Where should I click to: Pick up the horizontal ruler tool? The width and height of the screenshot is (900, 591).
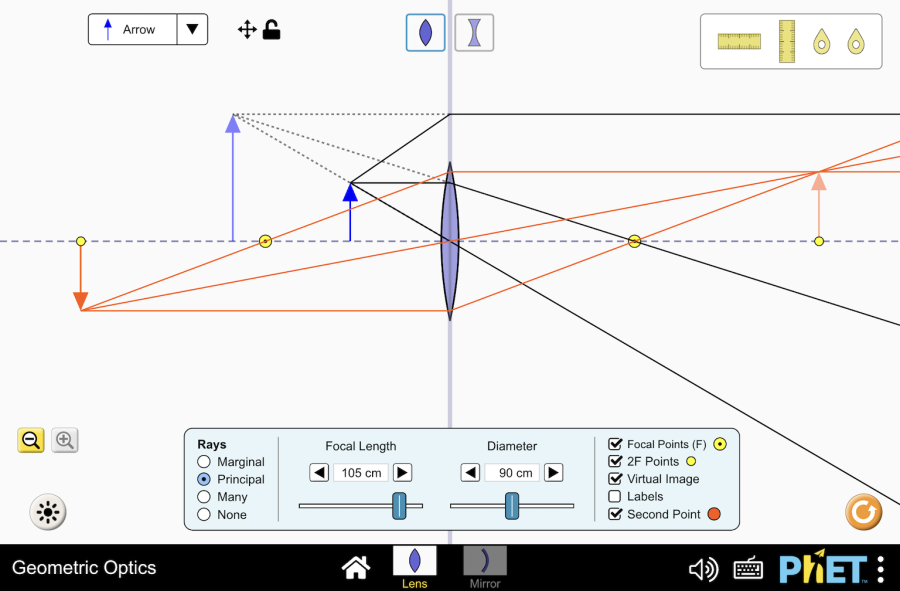[x=739, y=41]
